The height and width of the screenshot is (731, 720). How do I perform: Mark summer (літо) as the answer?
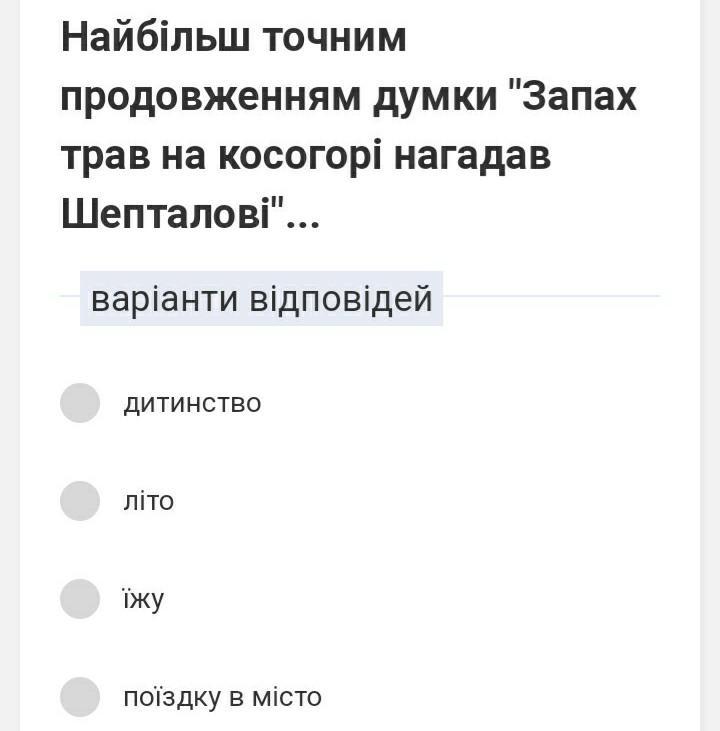tap(80, 501)
